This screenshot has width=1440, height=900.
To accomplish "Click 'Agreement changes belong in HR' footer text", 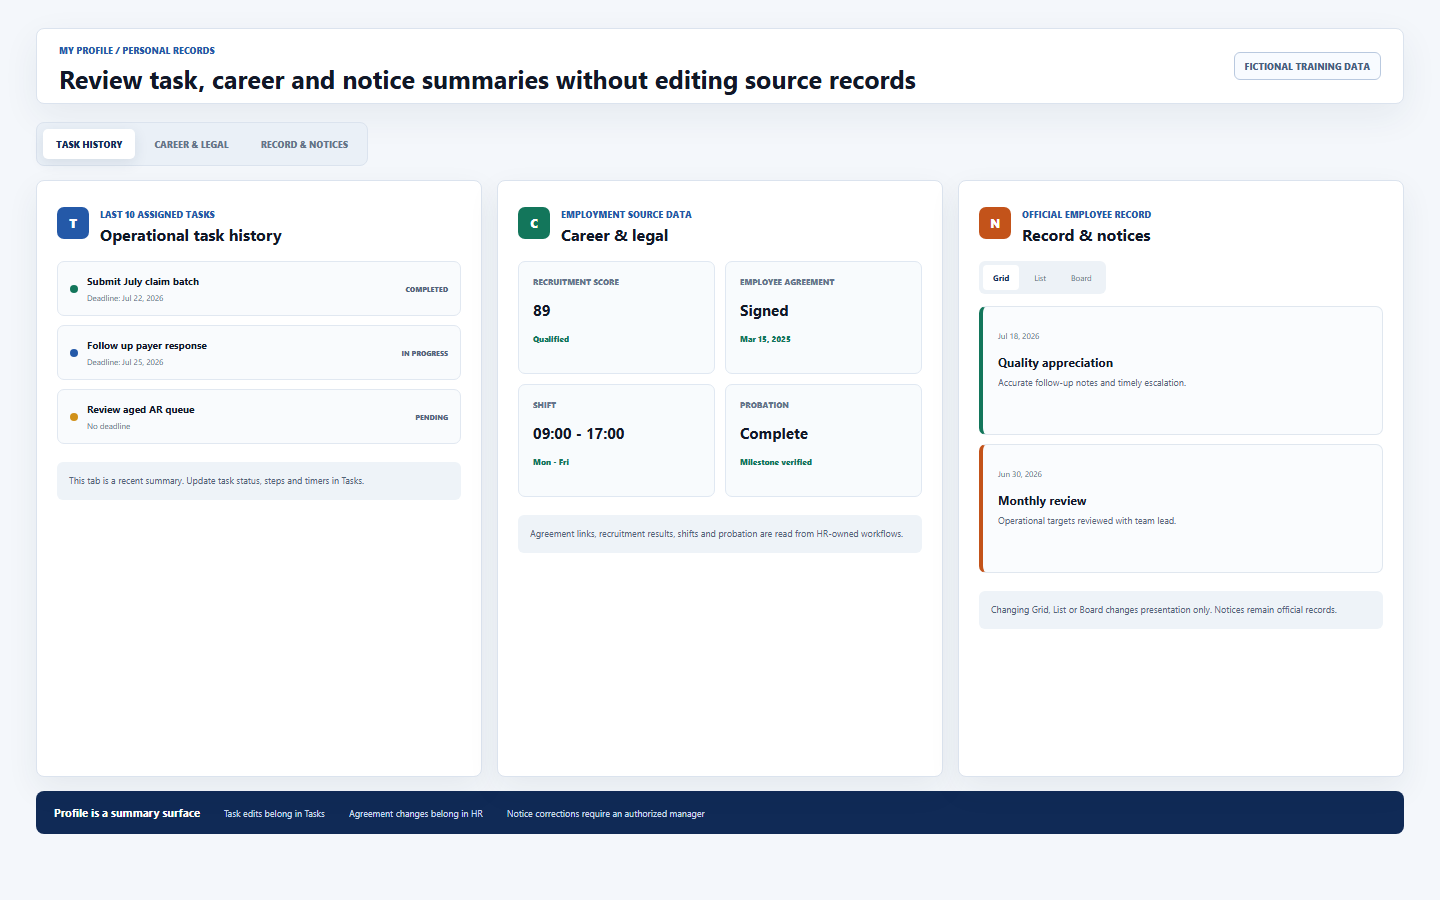I will [x=416, y=814].
